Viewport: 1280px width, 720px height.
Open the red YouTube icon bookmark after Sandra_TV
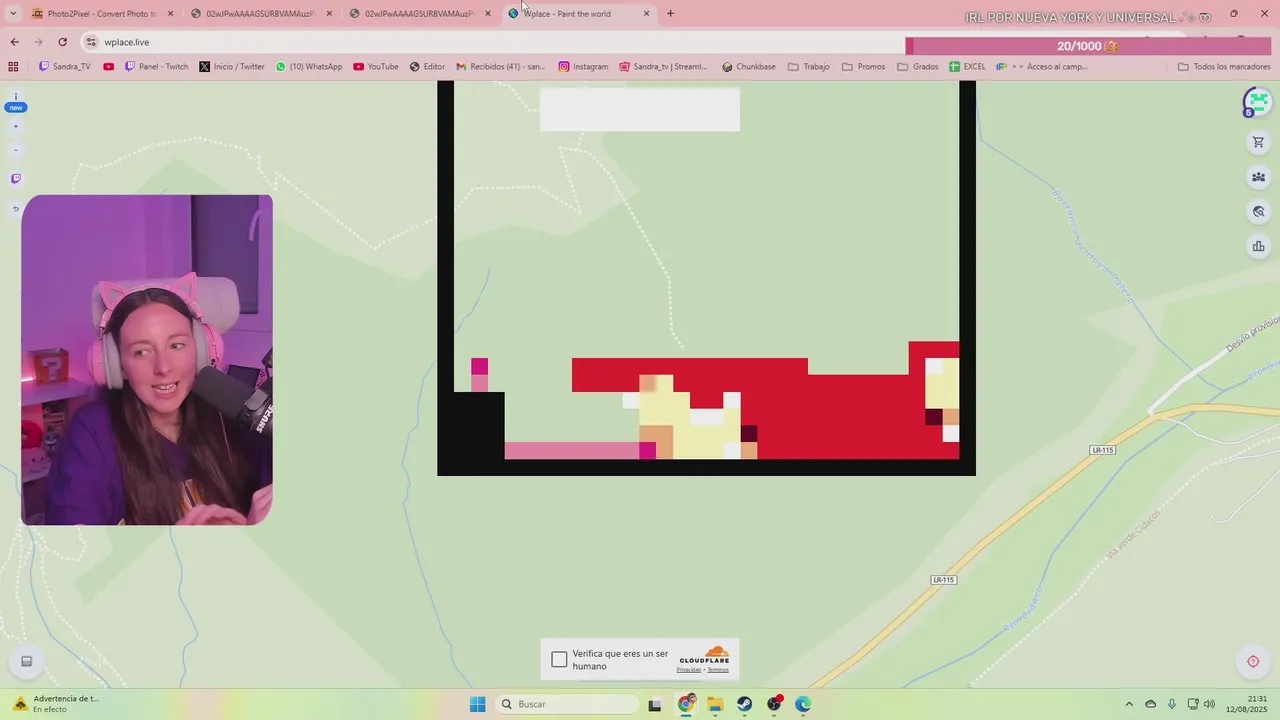[x=108, y=67]
